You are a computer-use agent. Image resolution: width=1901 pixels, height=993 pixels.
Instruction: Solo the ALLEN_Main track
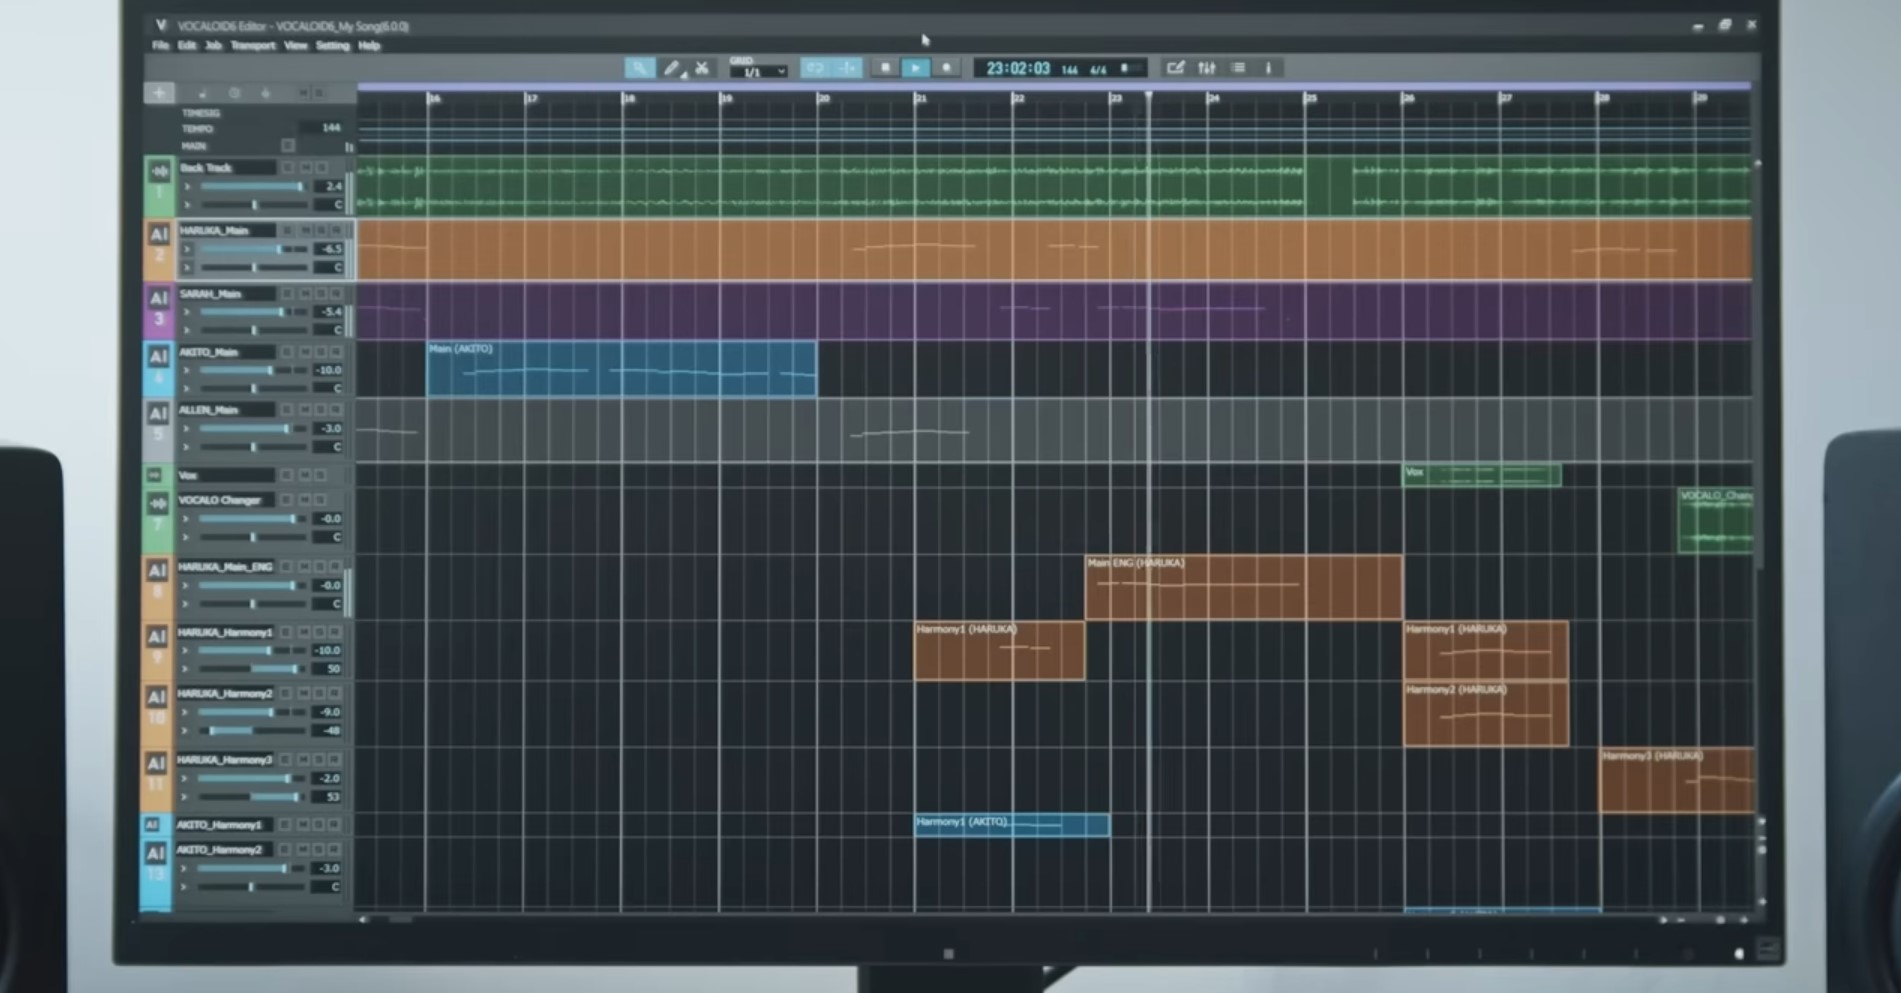coord(321,410)
